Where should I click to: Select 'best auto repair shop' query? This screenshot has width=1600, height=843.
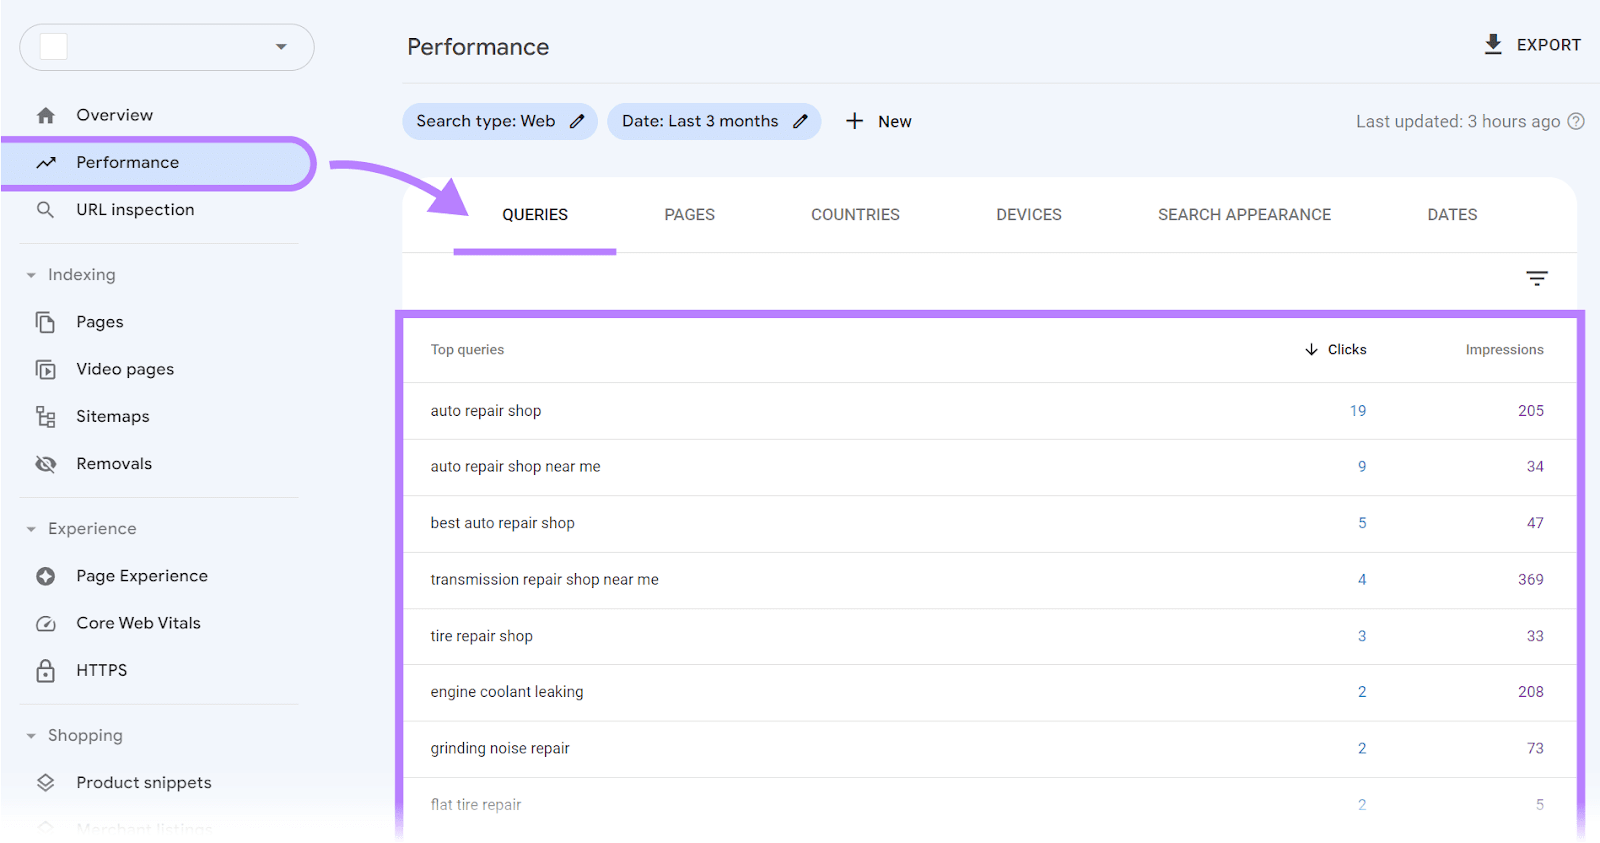990,523
